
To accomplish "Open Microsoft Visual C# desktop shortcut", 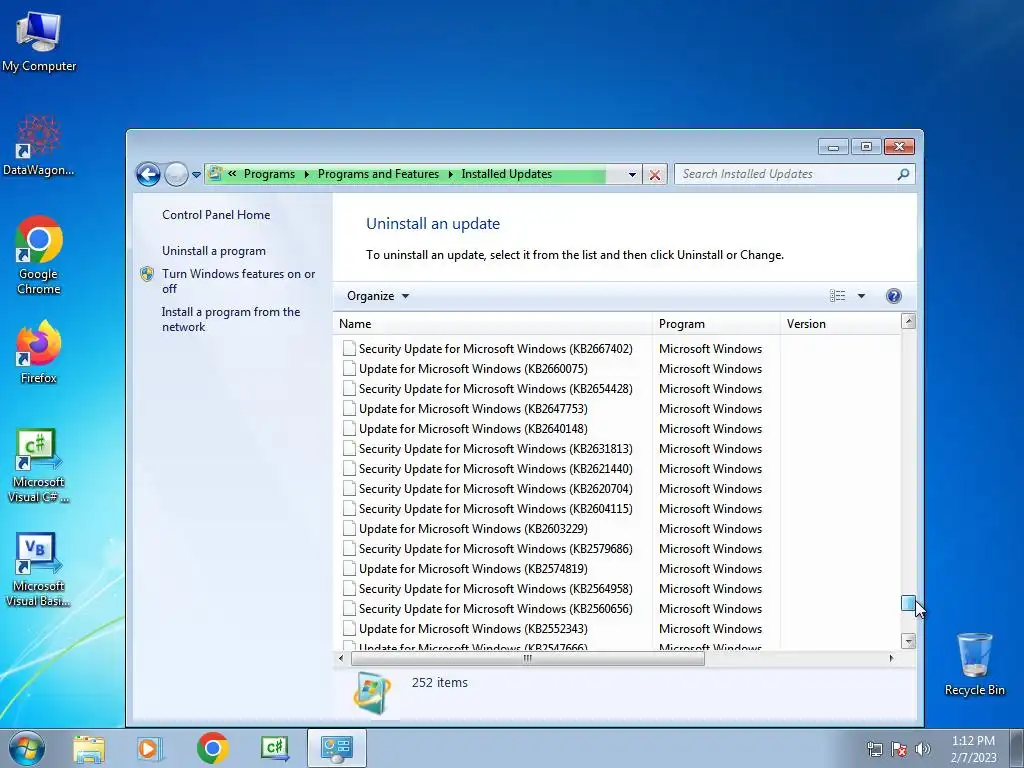I will coord(39,465).
